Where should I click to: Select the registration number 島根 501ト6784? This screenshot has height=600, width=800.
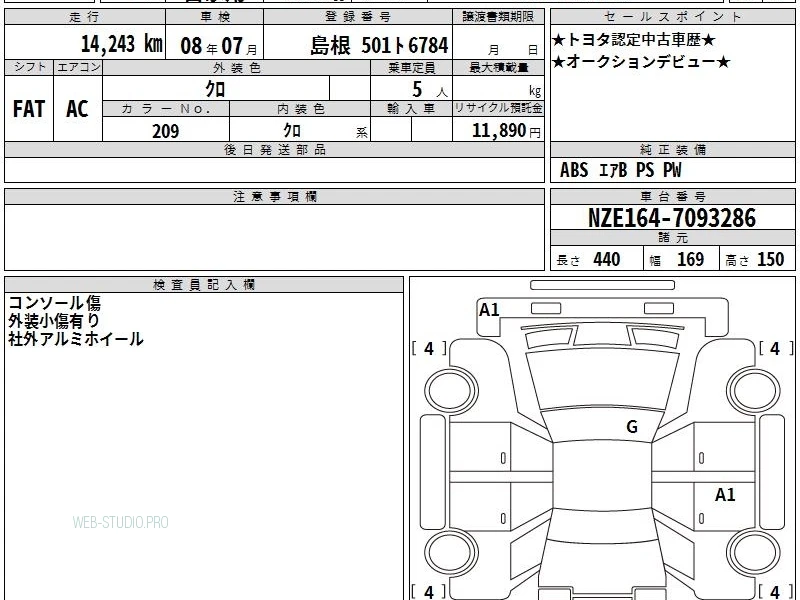click(x=379, y=45)
